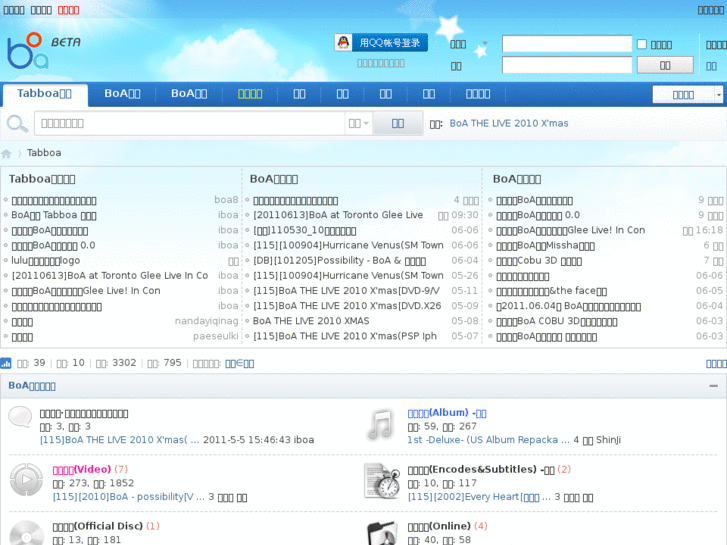This screenshot has width=727, height=545.
Task: Click the Encodes&Subtitles forum icon
Action: [x=380, y=480]
